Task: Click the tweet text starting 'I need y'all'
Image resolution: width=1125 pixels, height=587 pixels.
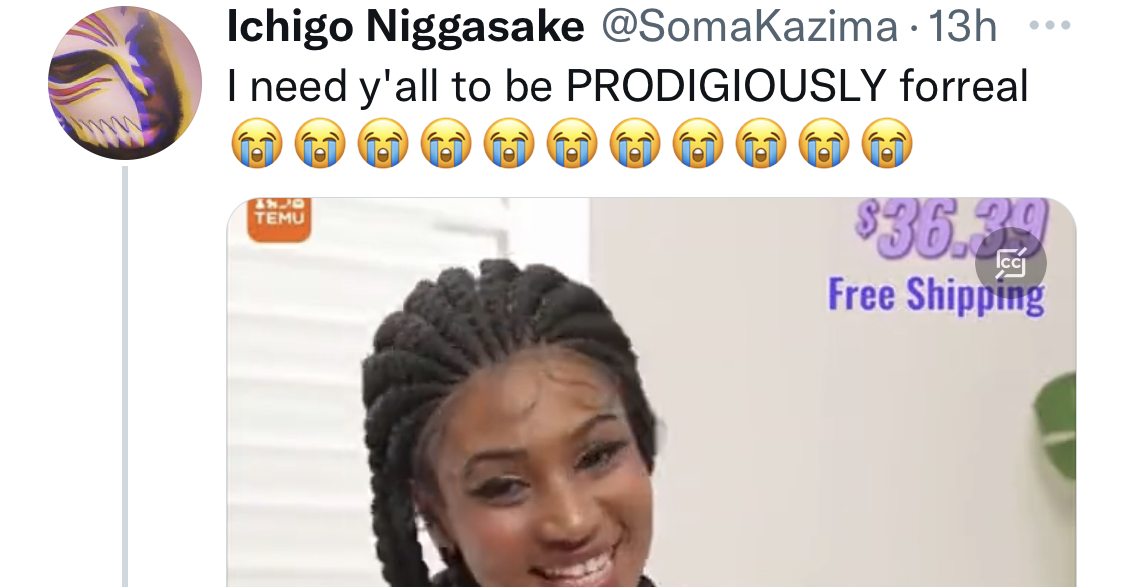Action: (627, 86)
